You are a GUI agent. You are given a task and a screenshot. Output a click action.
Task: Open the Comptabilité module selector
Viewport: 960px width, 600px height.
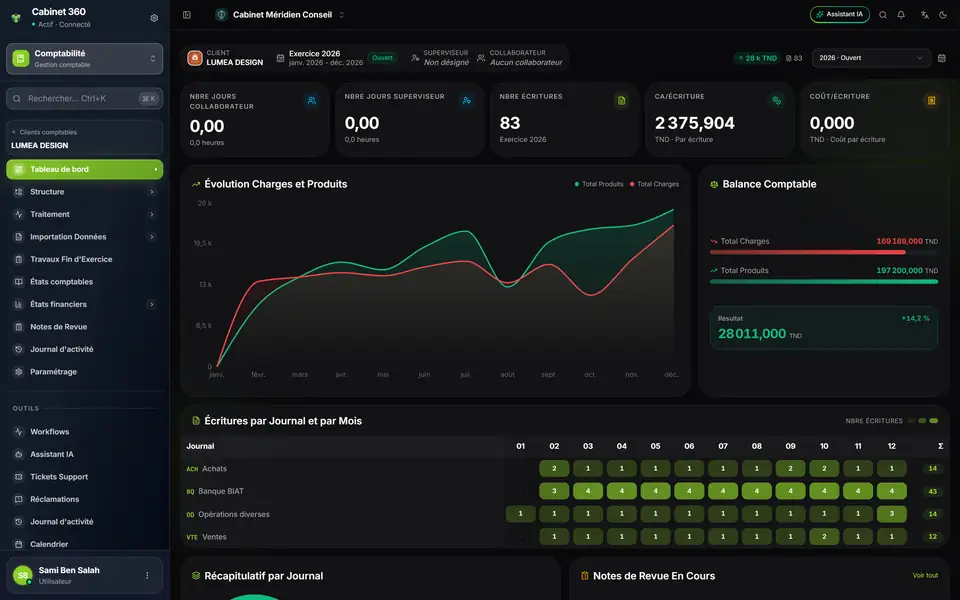pyautogui.click(x=84, y=59)
